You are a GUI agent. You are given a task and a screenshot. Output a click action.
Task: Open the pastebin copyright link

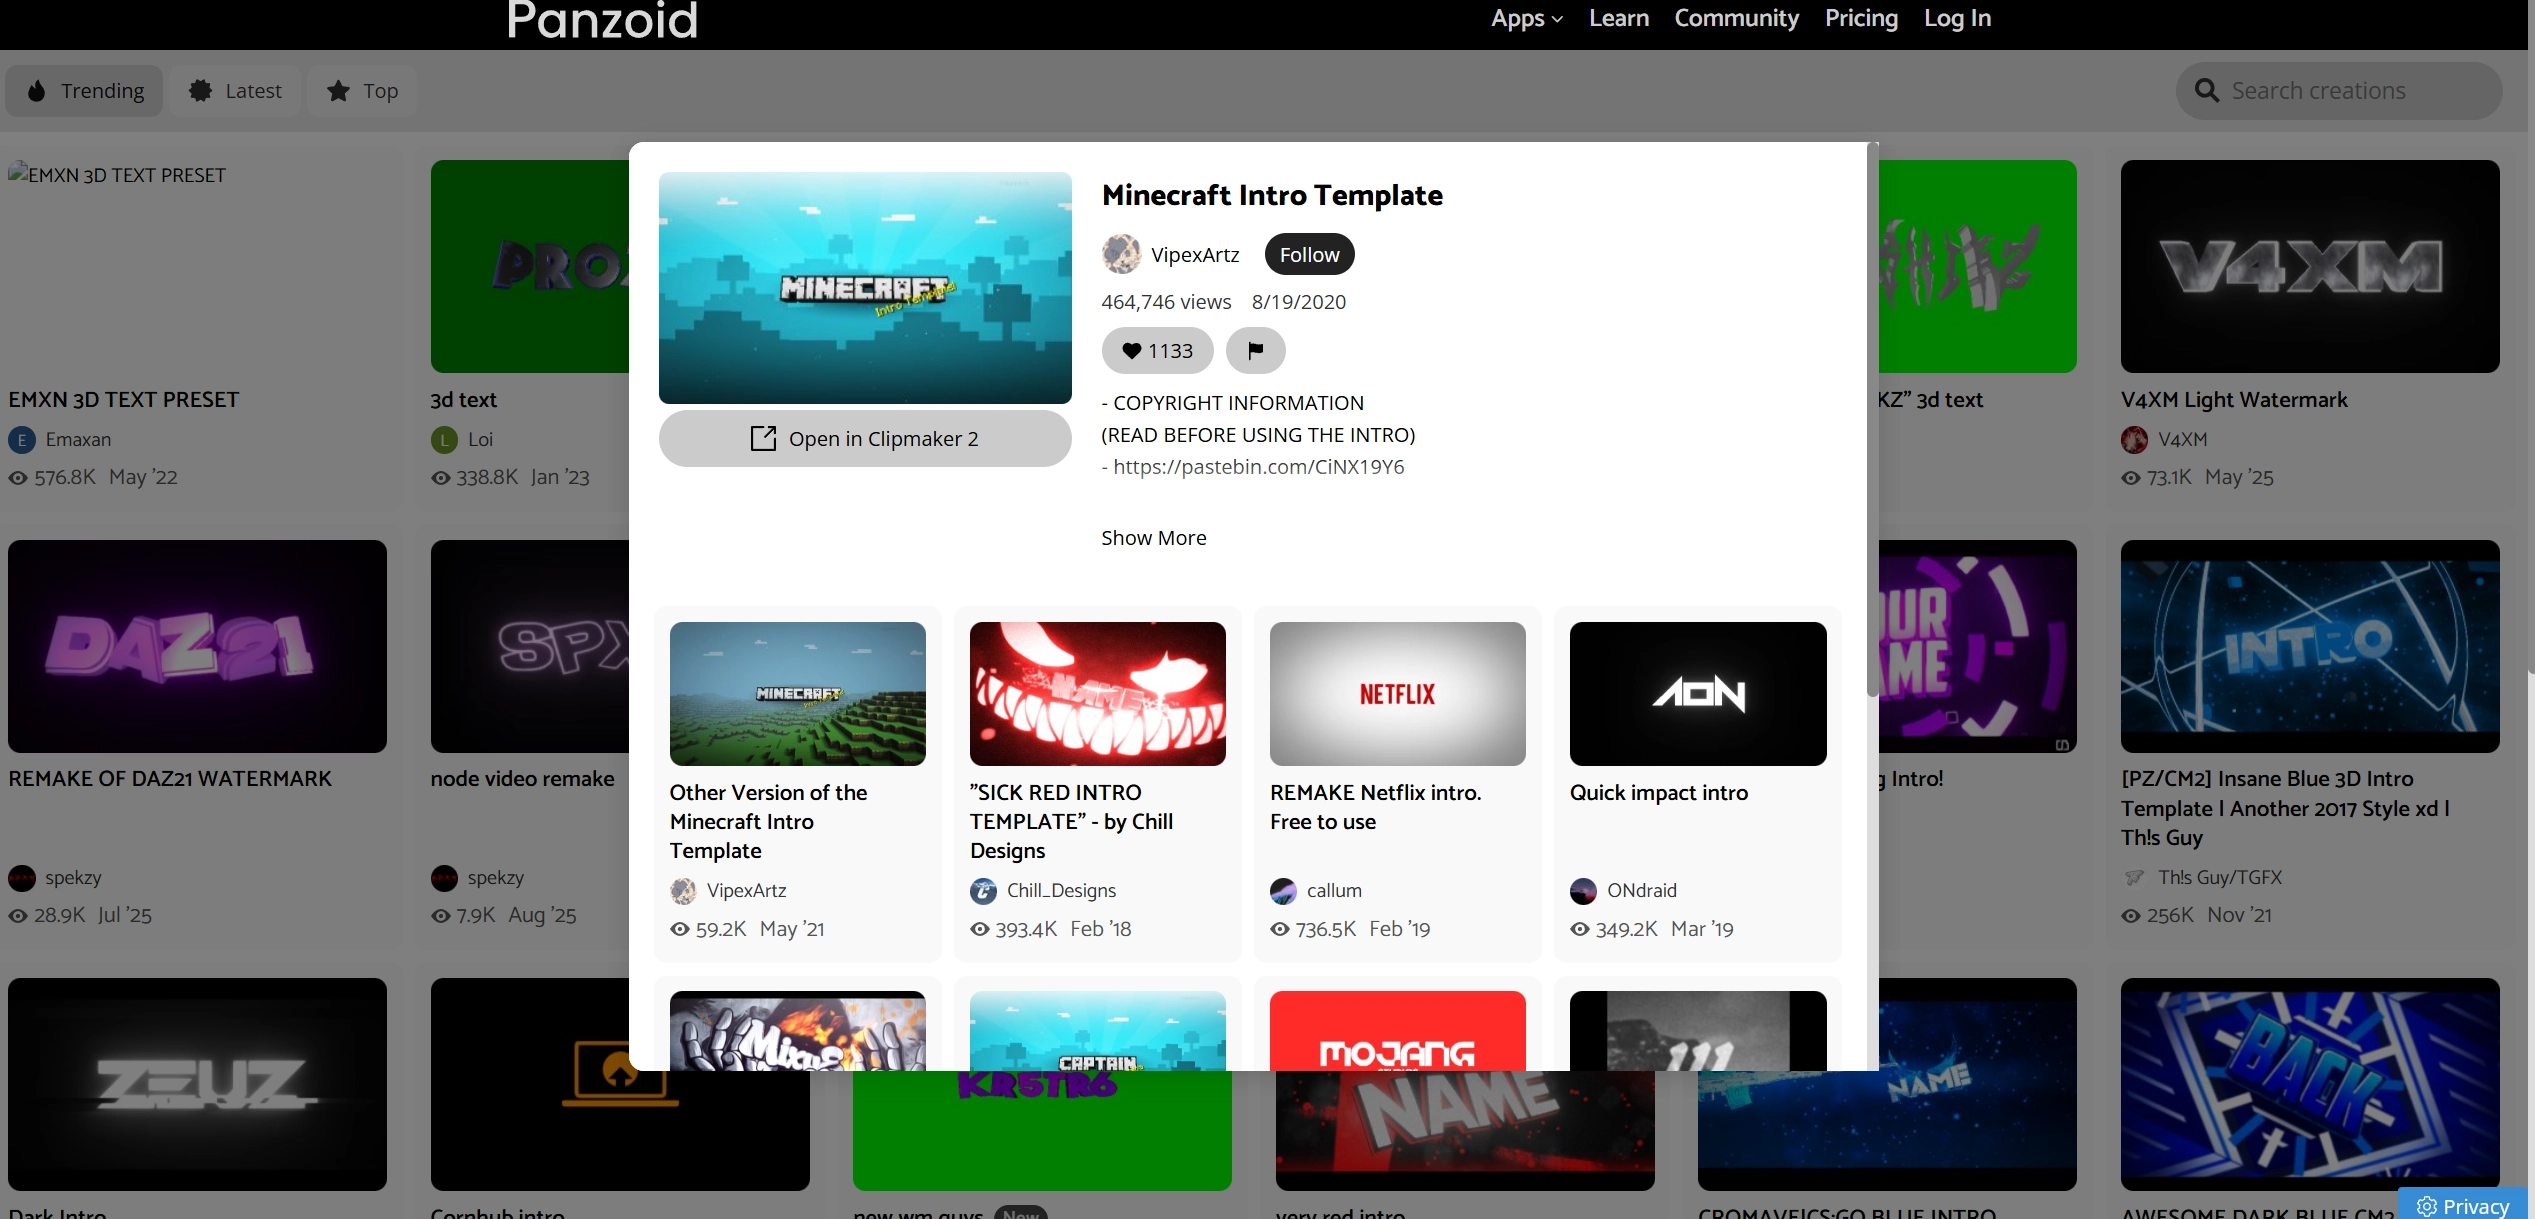[1258, 467]
